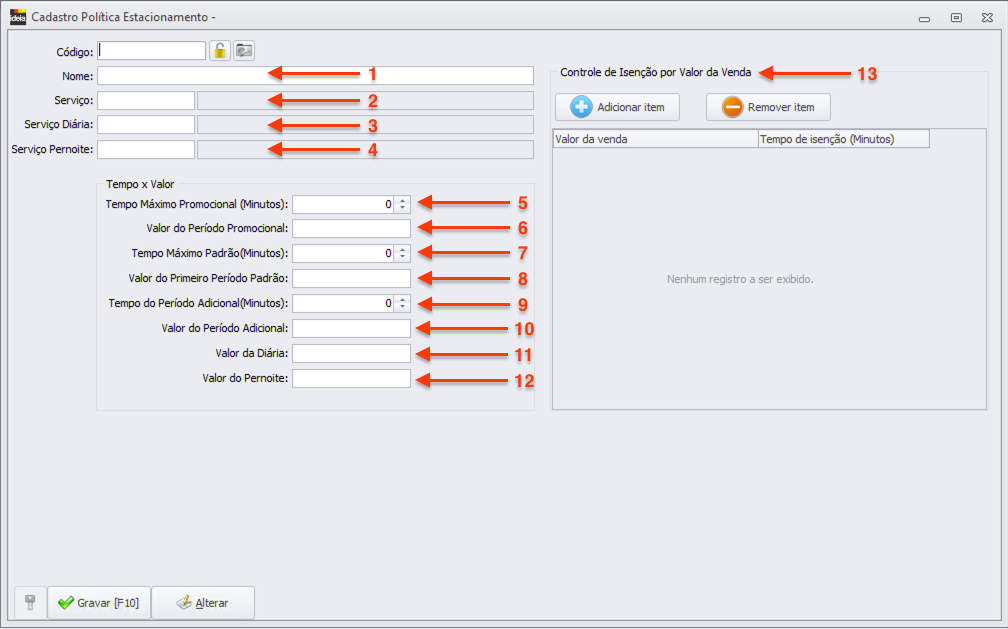Click the folder search icon beside Código
Screen dimensions: 1008x629
coord(244,50)
